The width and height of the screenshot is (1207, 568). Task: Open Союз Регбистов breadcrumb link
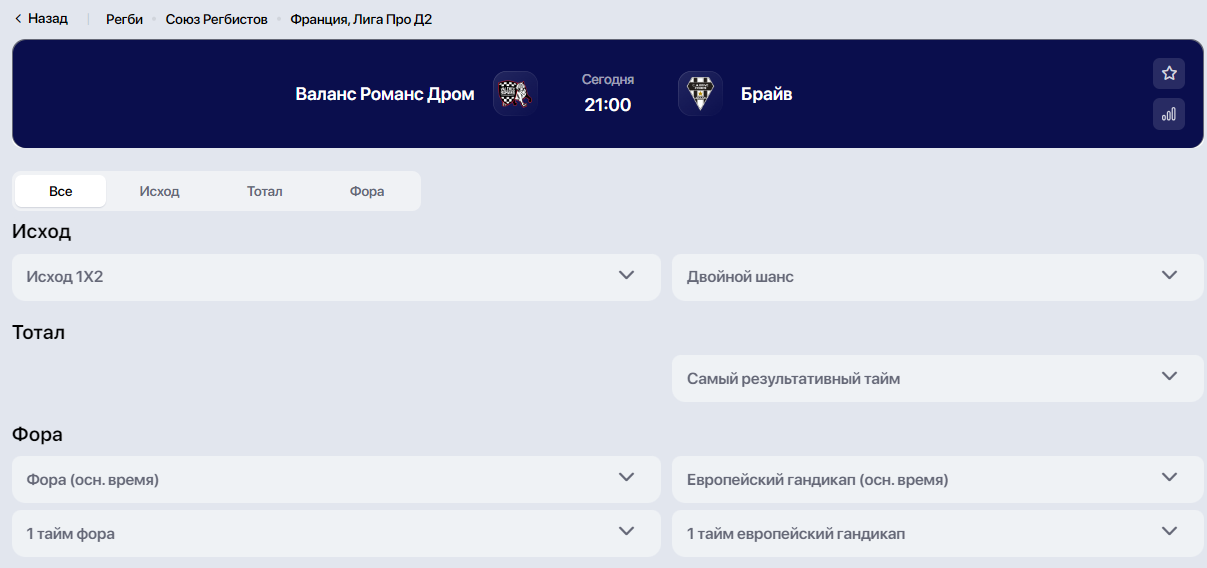[x=217, y=20]
